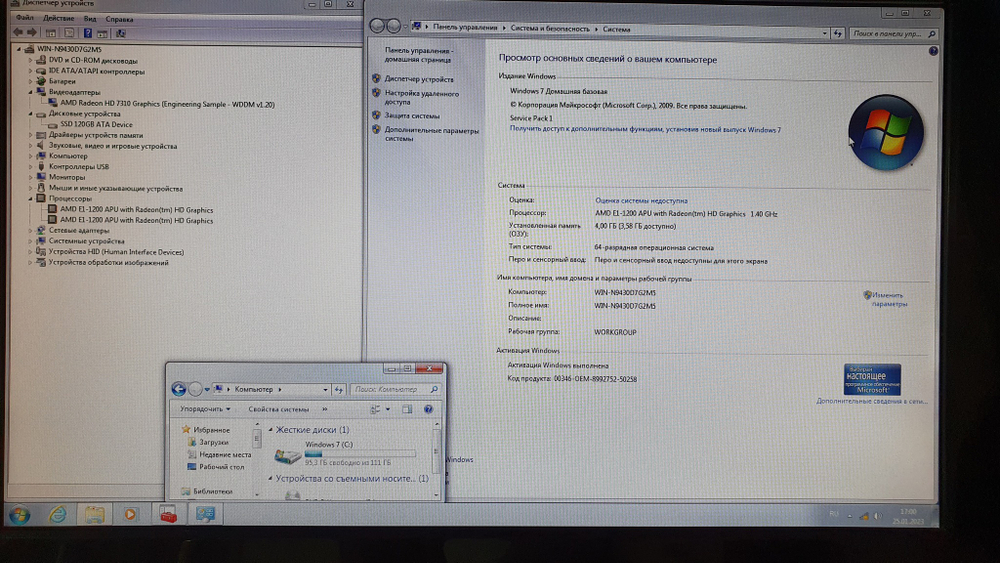Click the red toolbox icon on the taskbar
The image size is (1000, 563).
click(168, 514)
